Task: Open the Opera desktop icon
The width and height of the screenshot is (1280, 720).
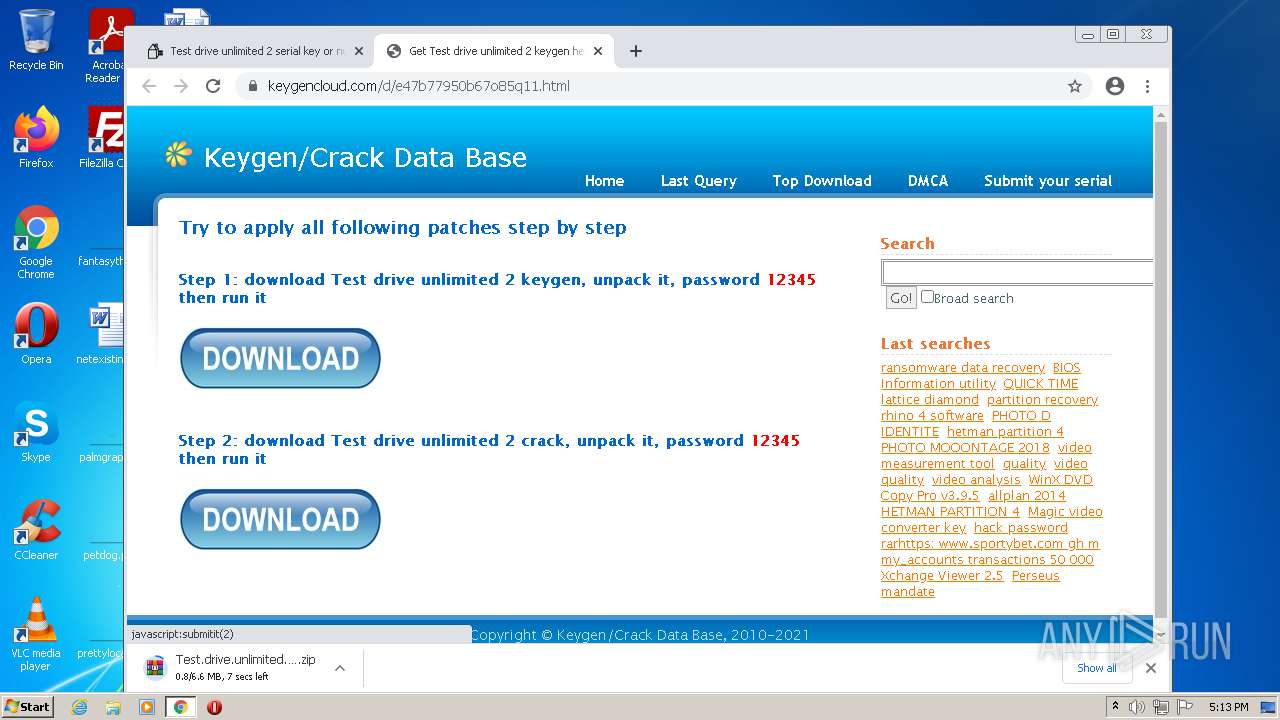Action: tap(36, 334)
